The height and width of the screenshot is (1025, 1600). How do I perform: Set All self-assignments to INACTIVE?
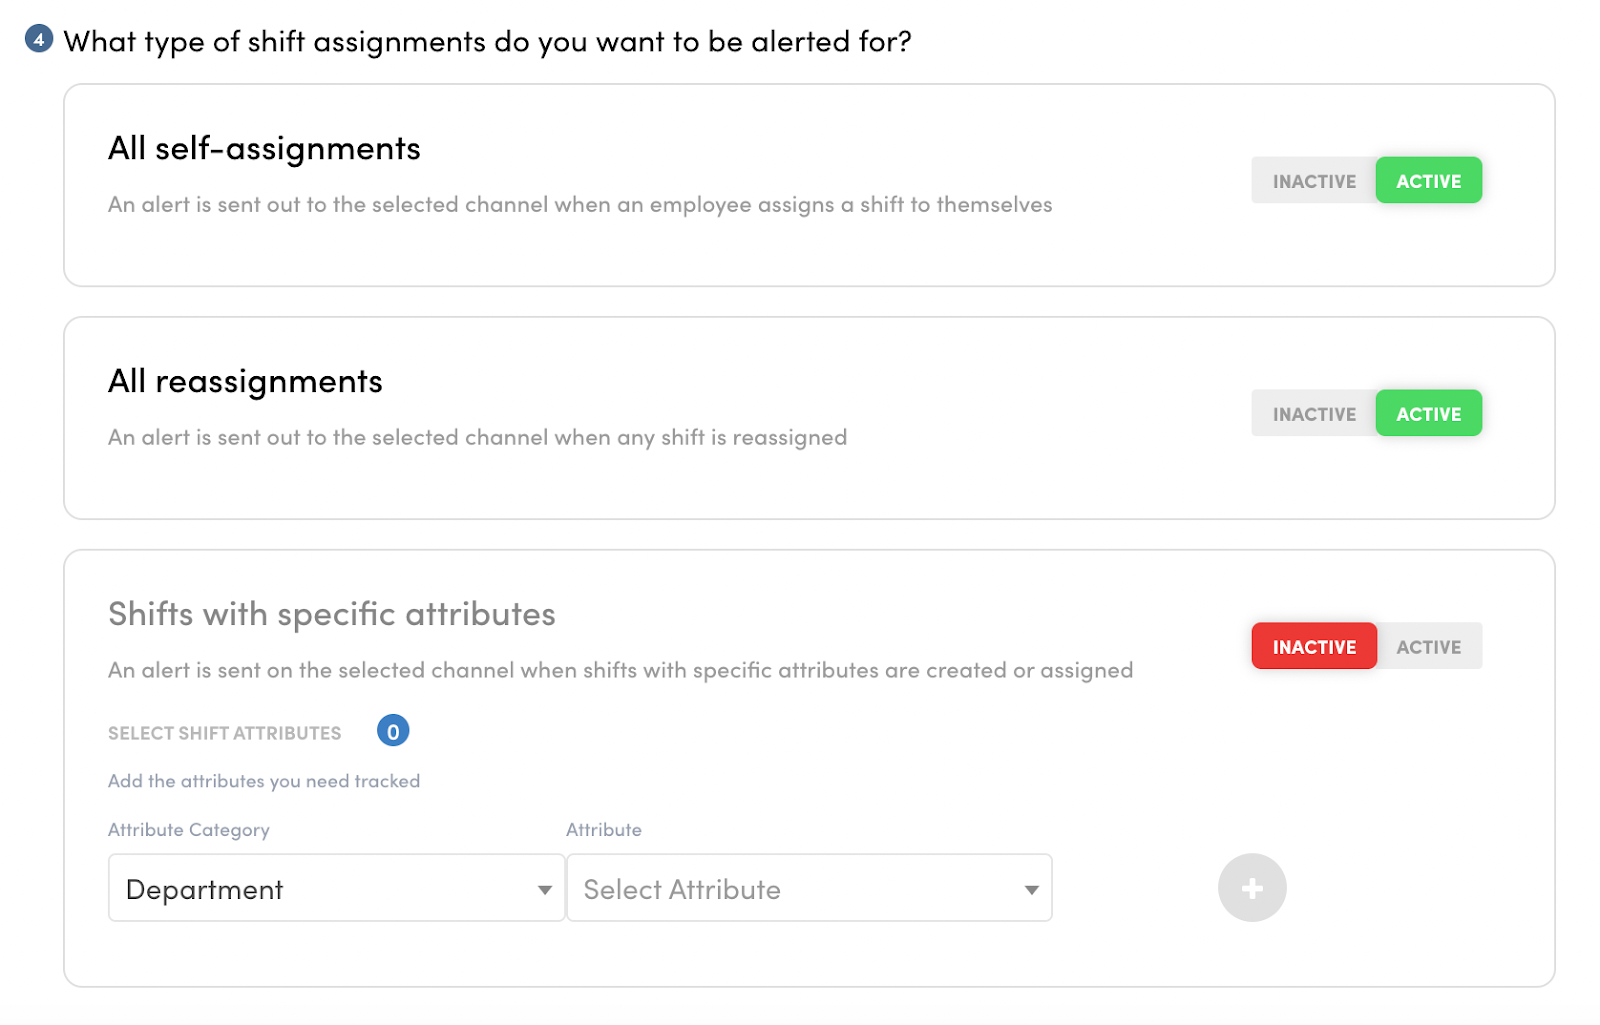pos(1313,180)
